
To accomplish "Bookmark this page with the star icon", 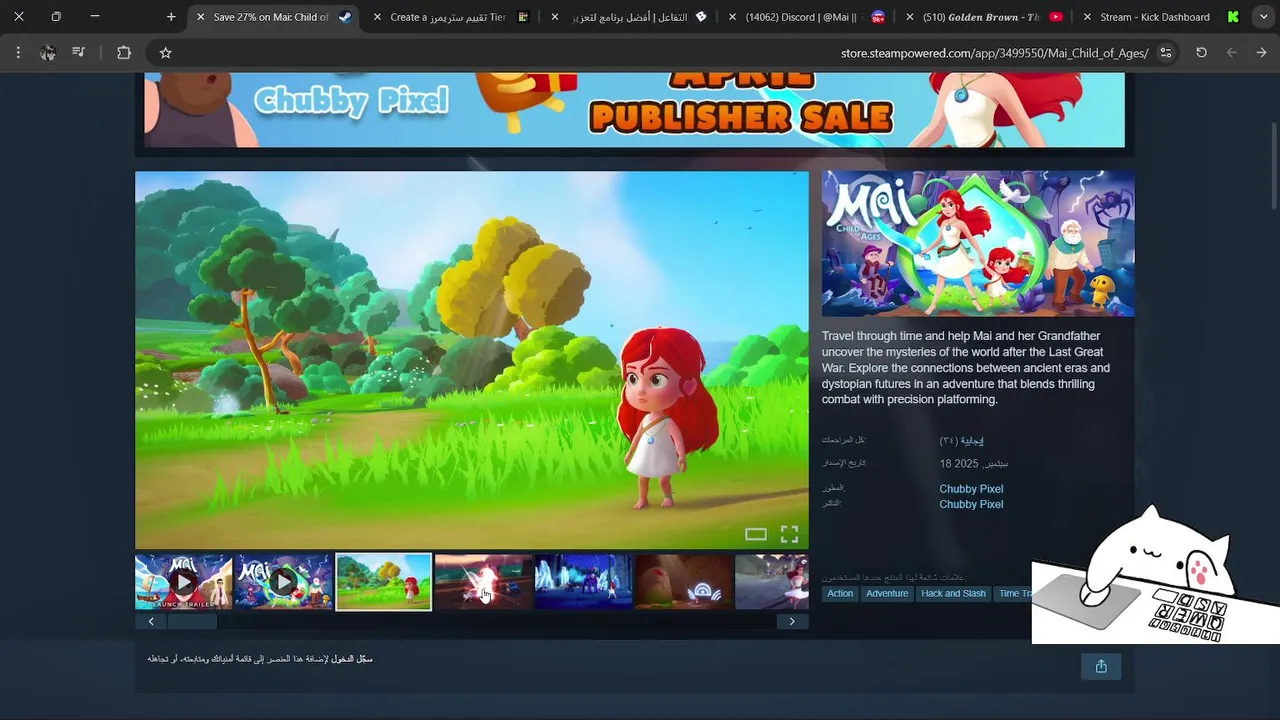I will (x=166, y=53).
